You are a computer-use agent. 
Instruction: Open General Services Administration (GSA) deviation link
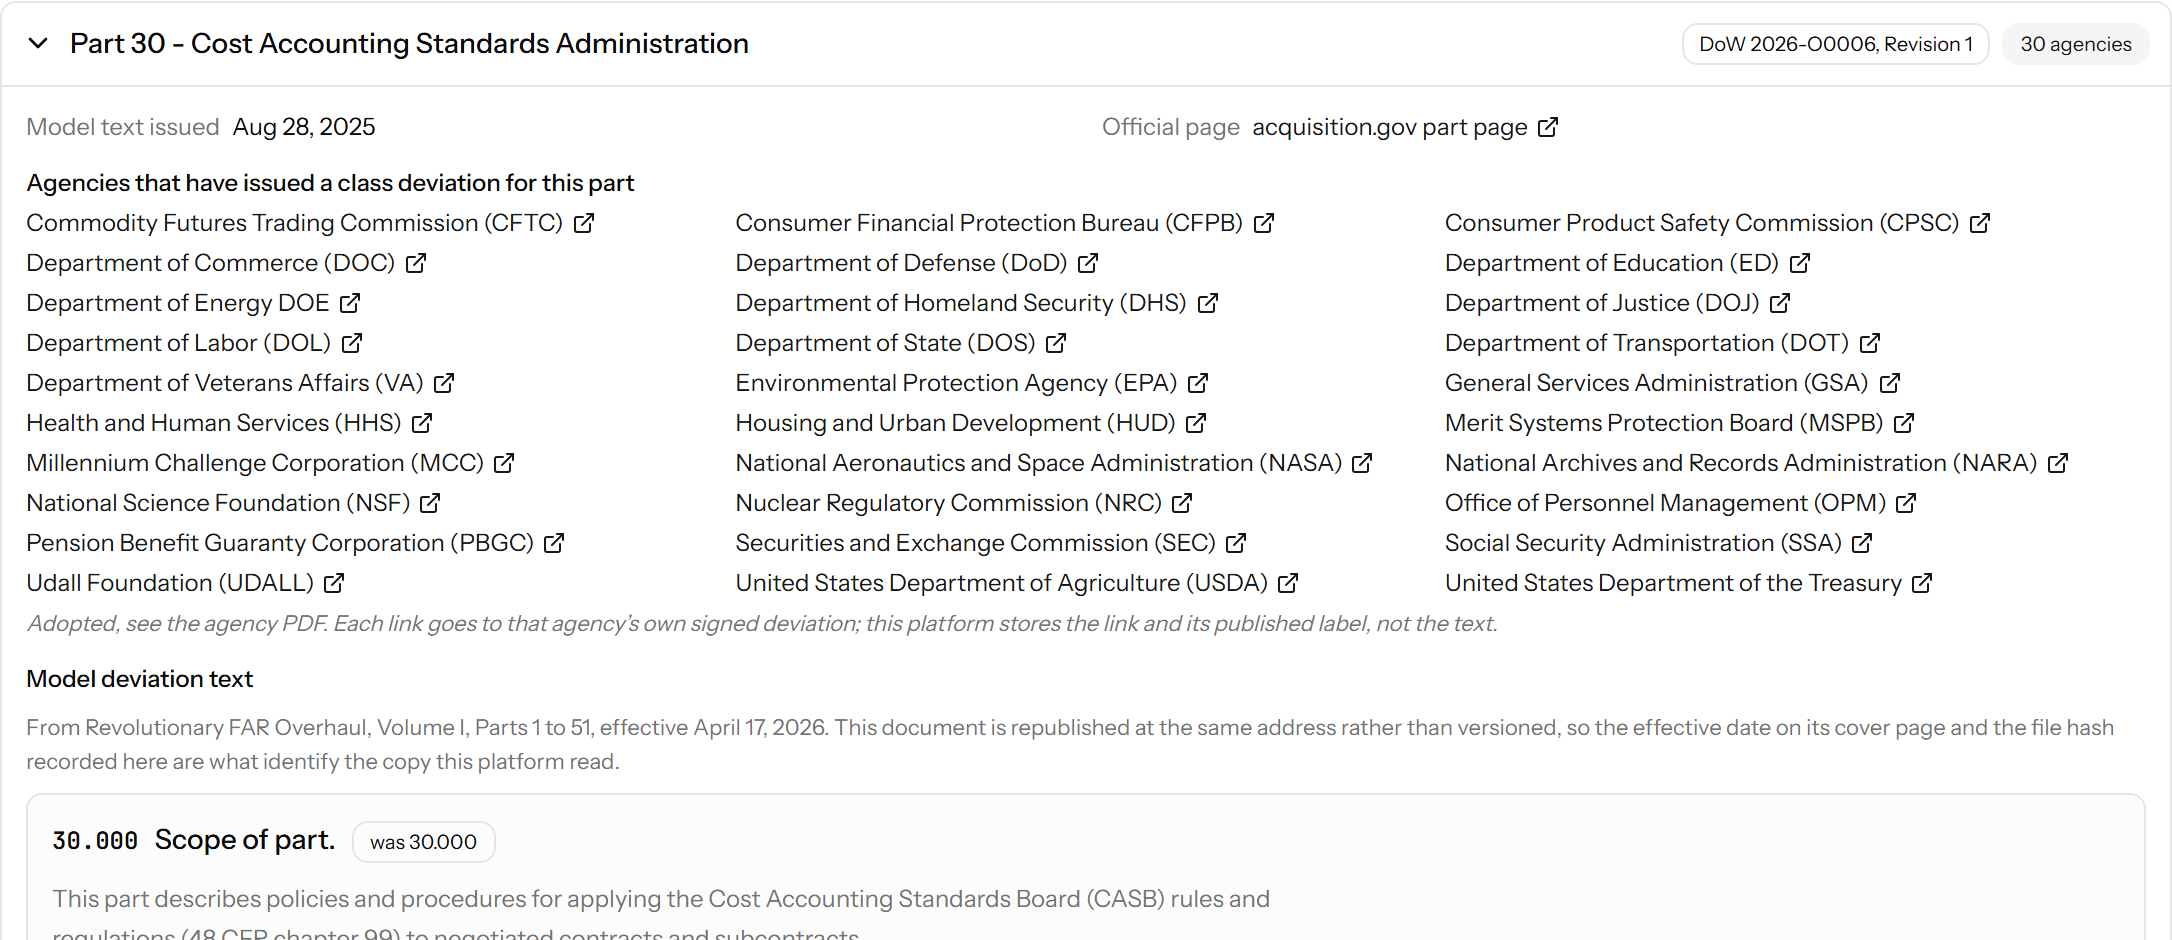click(x=1656, y=383)
